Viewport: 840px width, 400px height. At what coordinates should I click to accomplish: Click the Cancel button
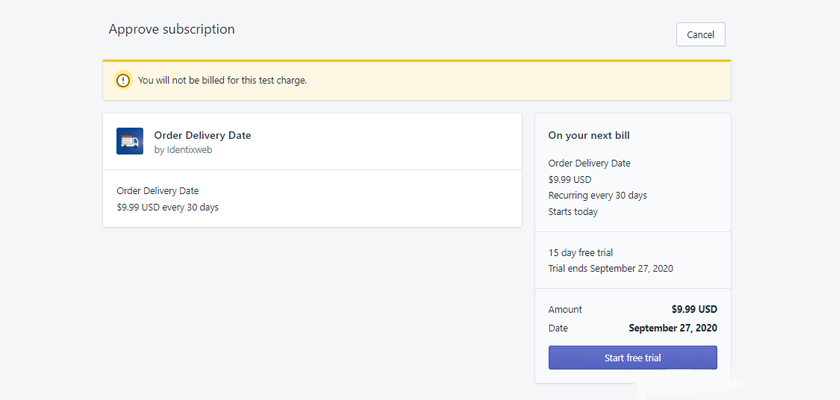(700, 34)
